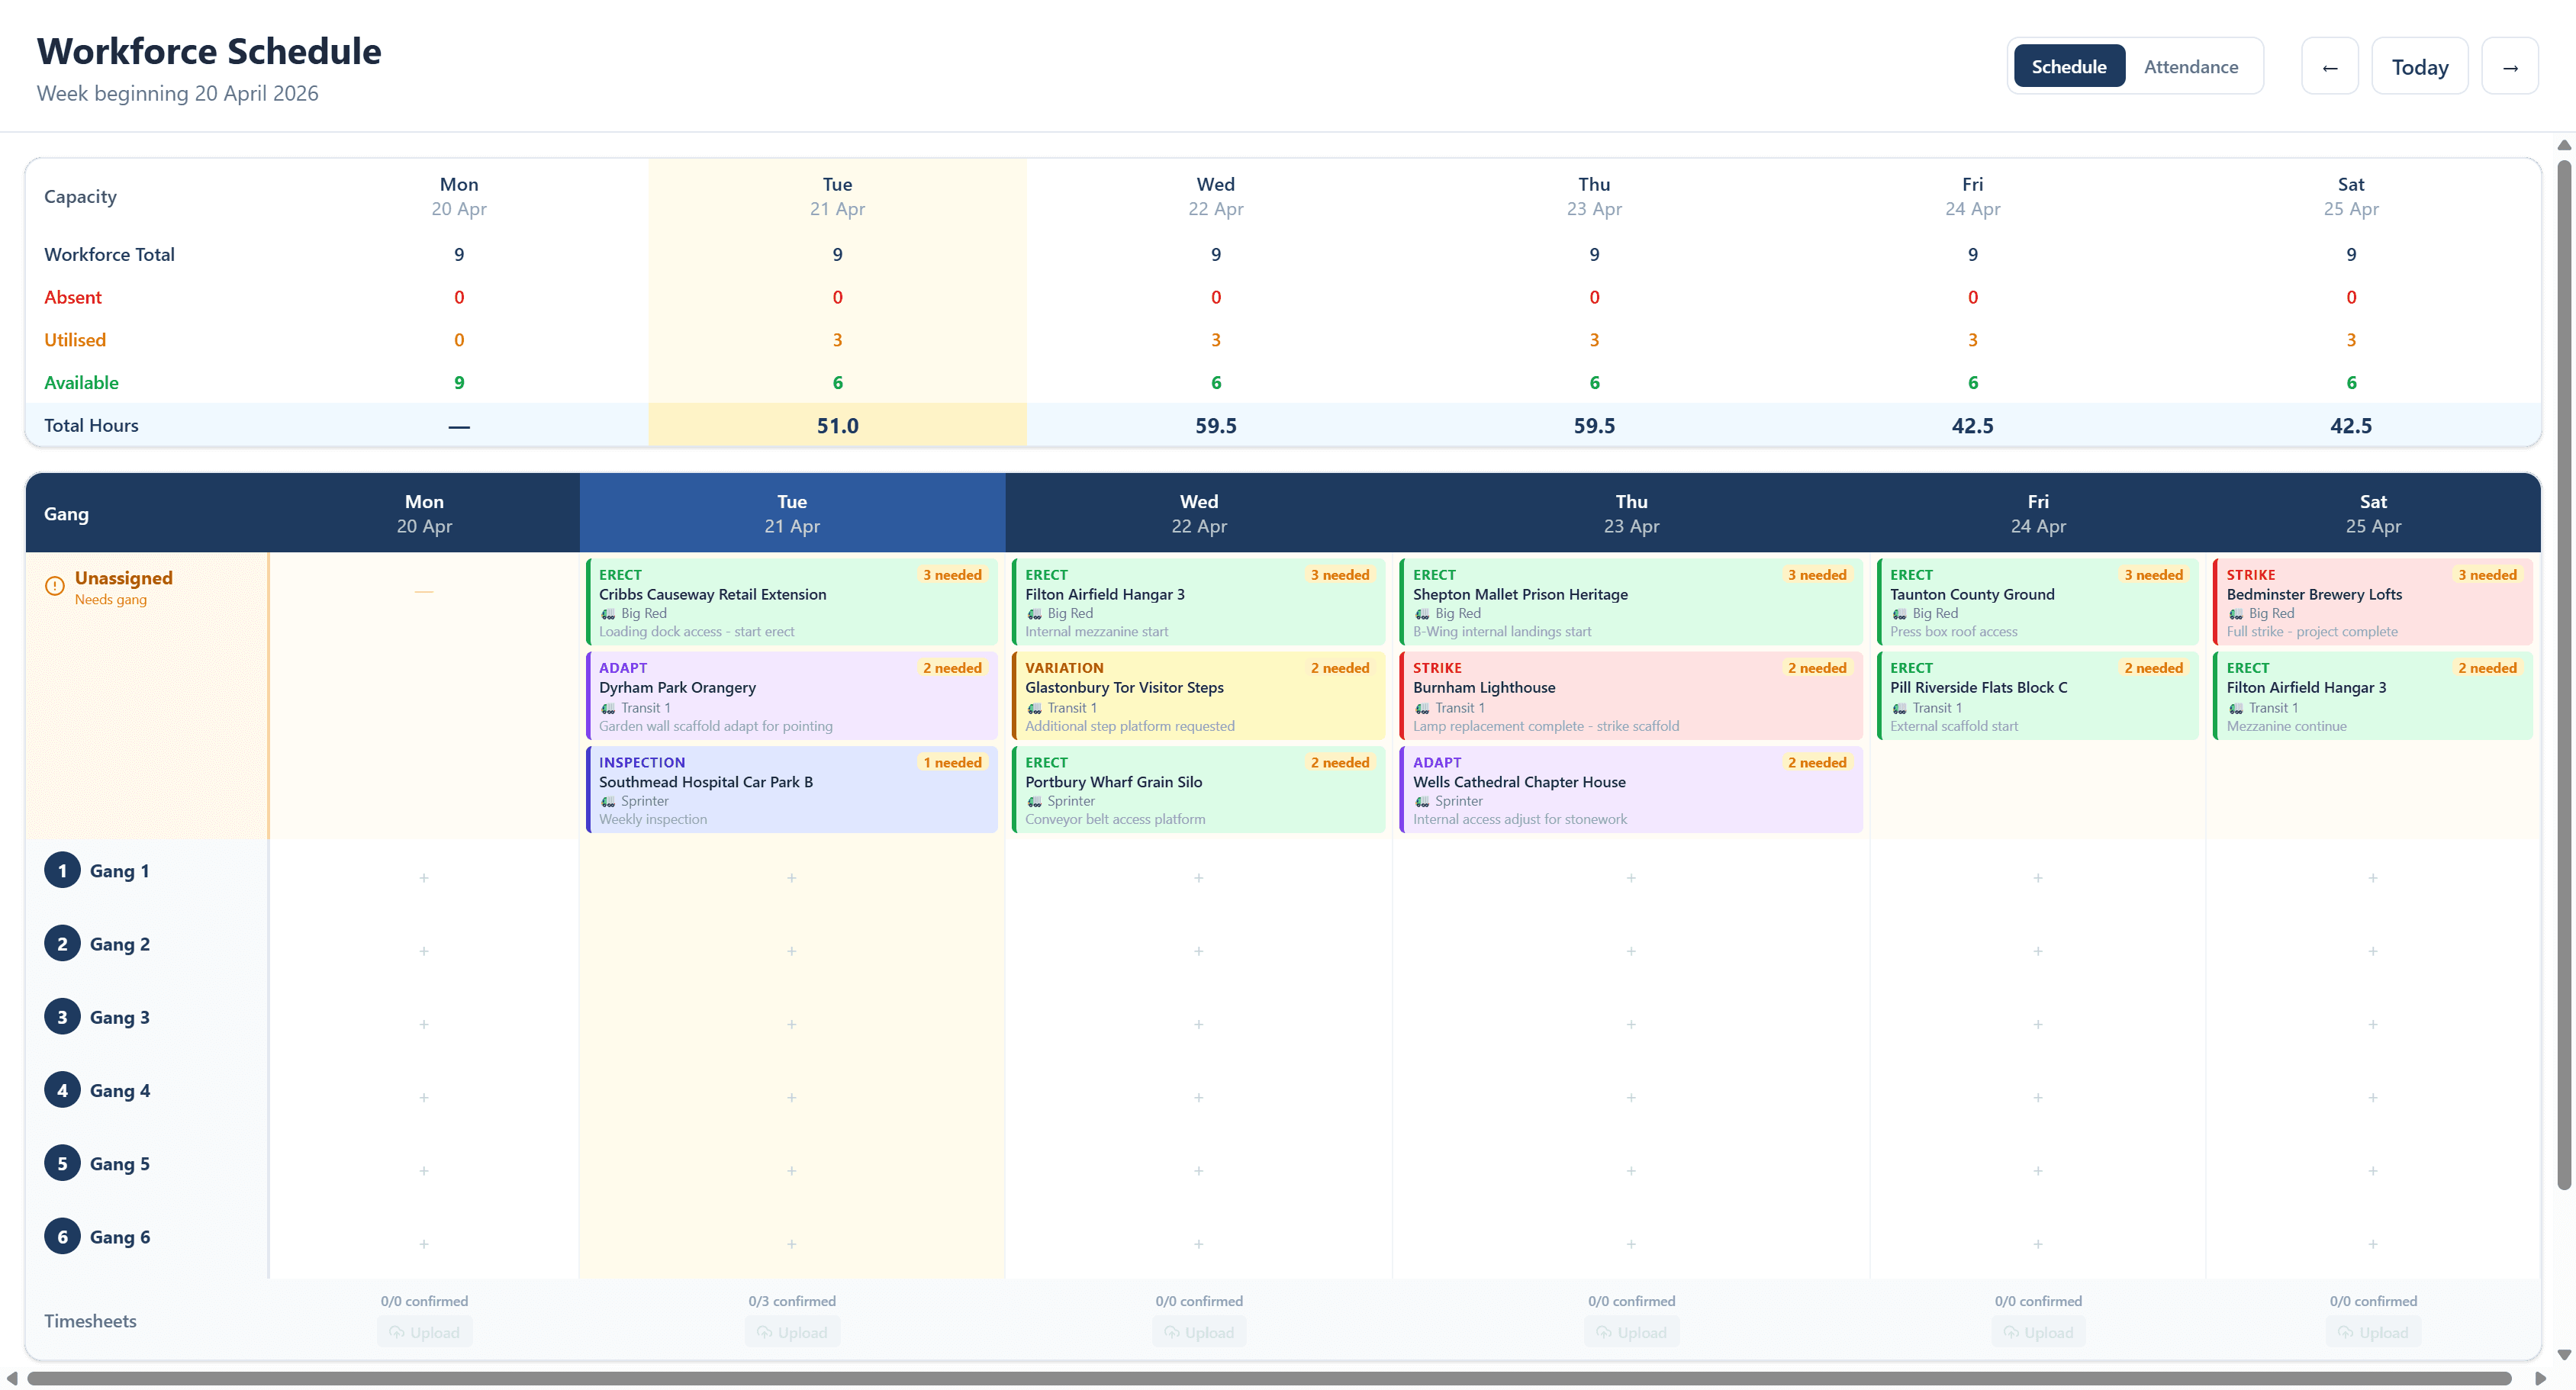Click 'Lamp replacement complete - strike scaffold' note

coord(1546,726)
